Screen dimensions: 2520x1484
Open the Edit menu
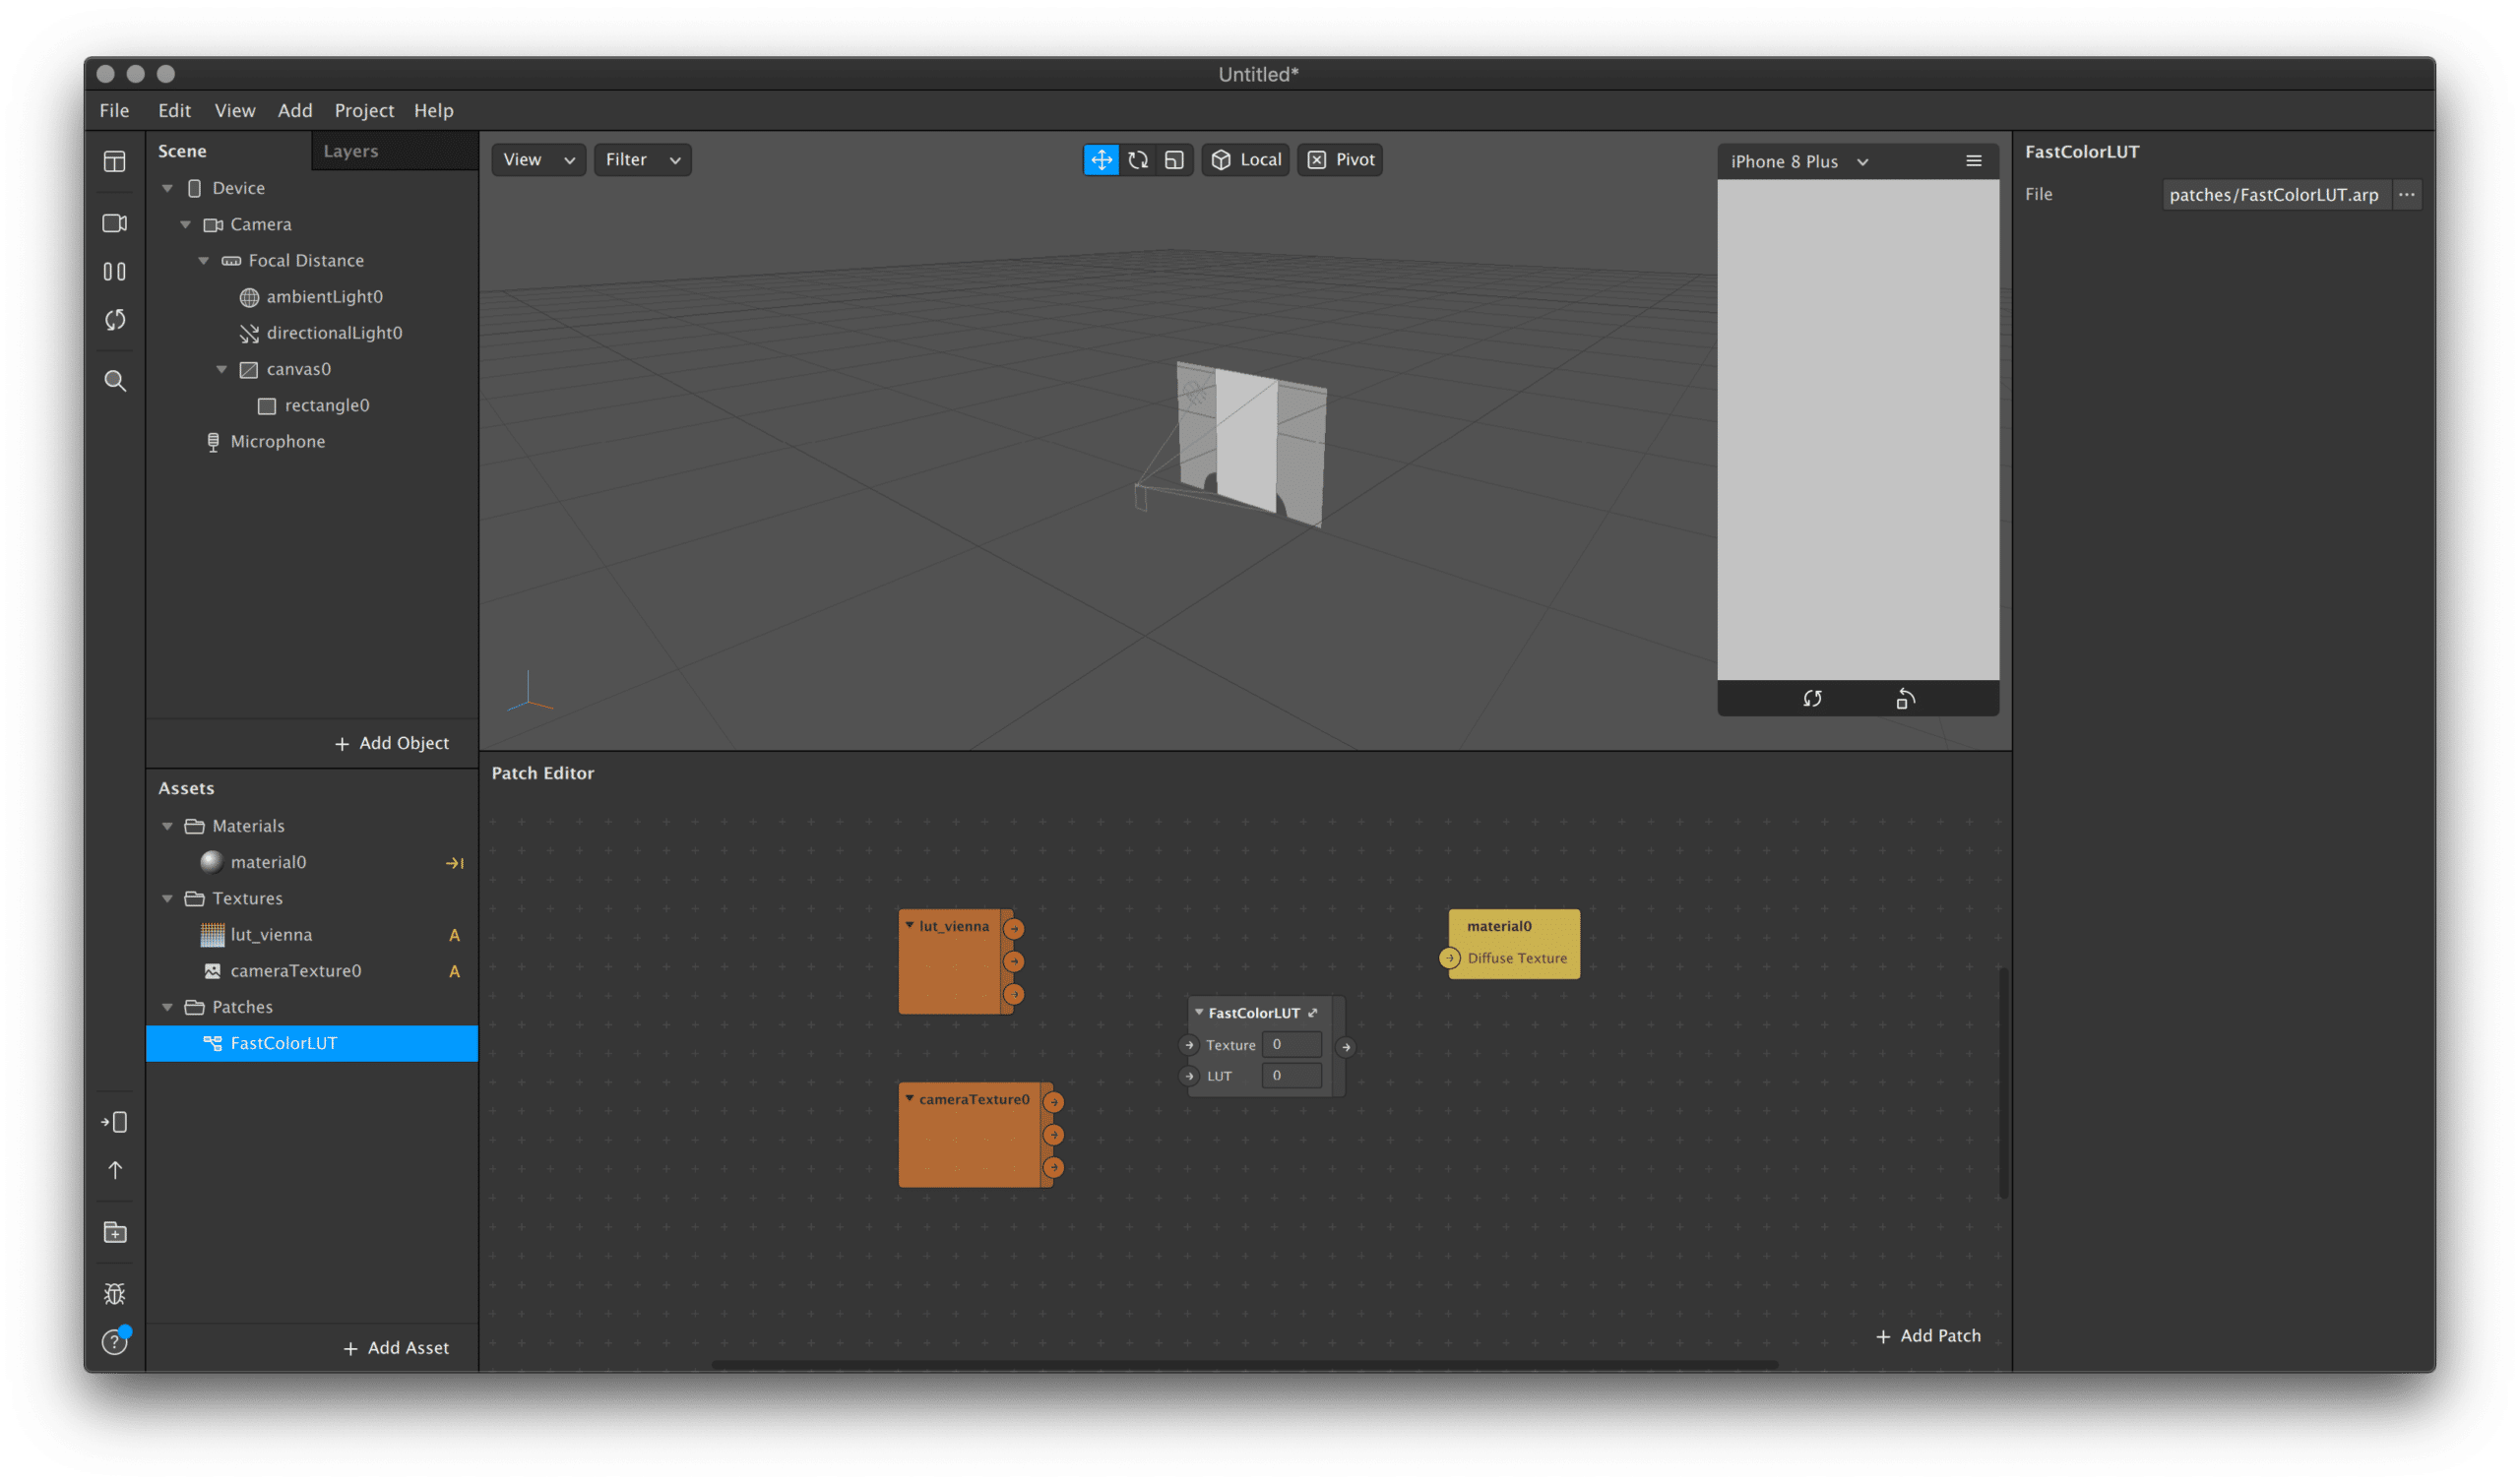(x=174, y=110)
